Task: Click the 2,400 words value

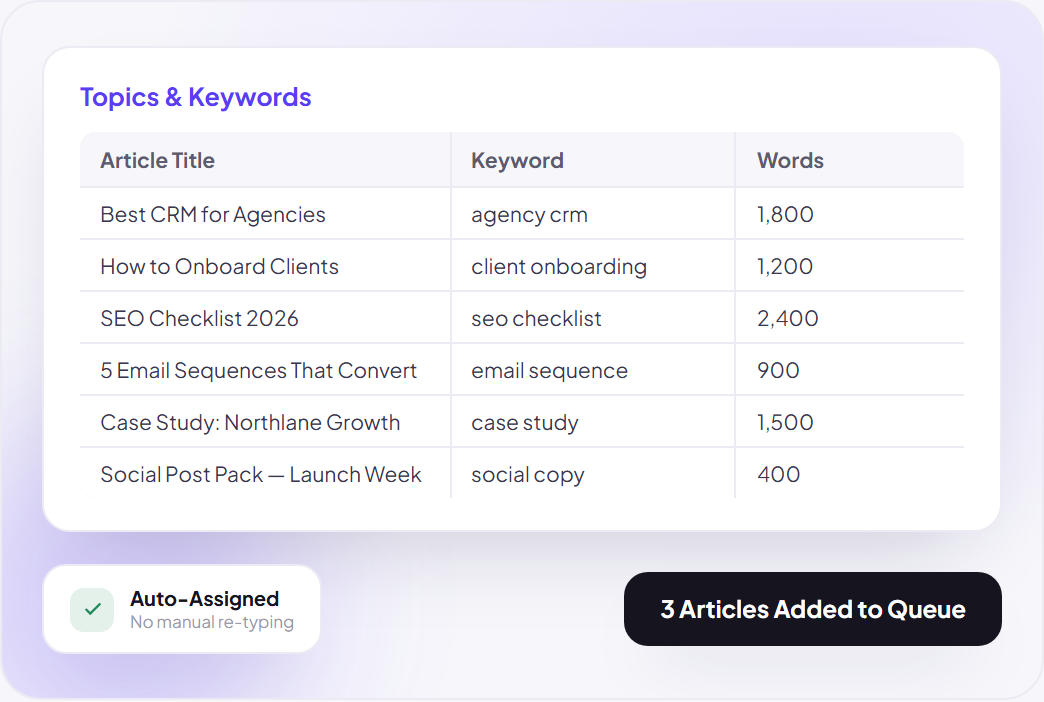Action: [788, 318]
